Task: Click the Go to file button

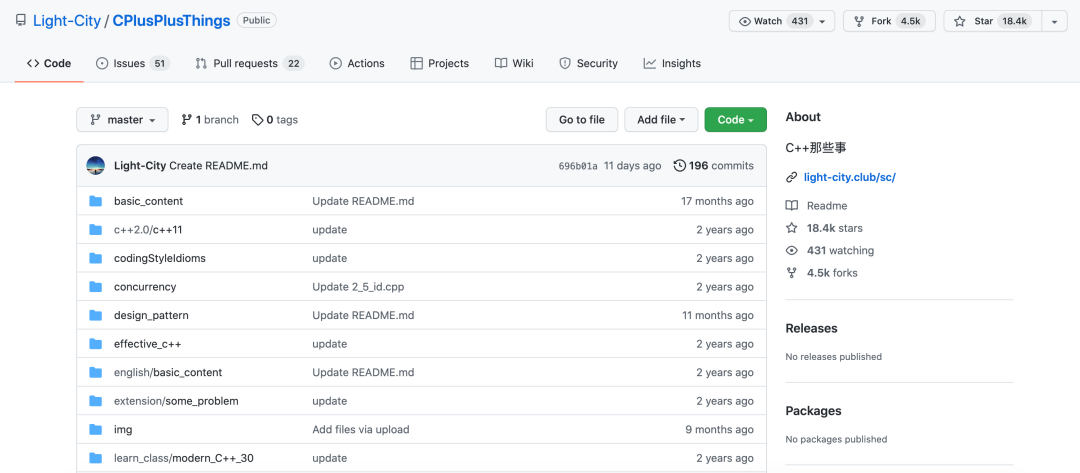Action: click(x=582, y=120)
